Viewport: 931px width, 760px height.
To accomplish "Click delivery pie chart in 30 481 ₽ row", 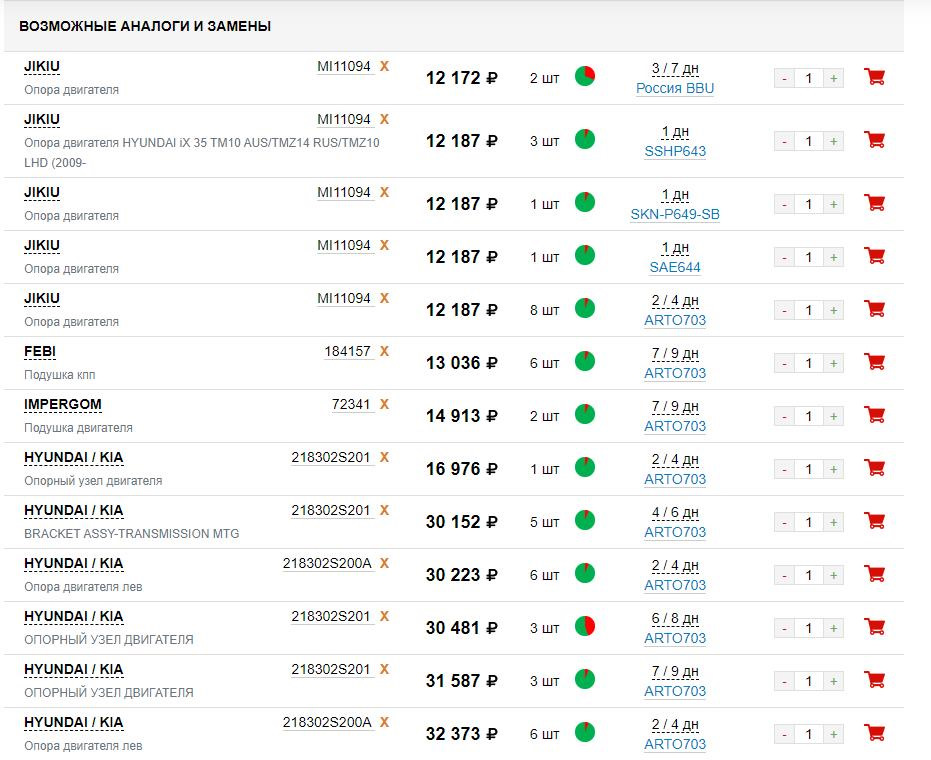I will 585,626.
